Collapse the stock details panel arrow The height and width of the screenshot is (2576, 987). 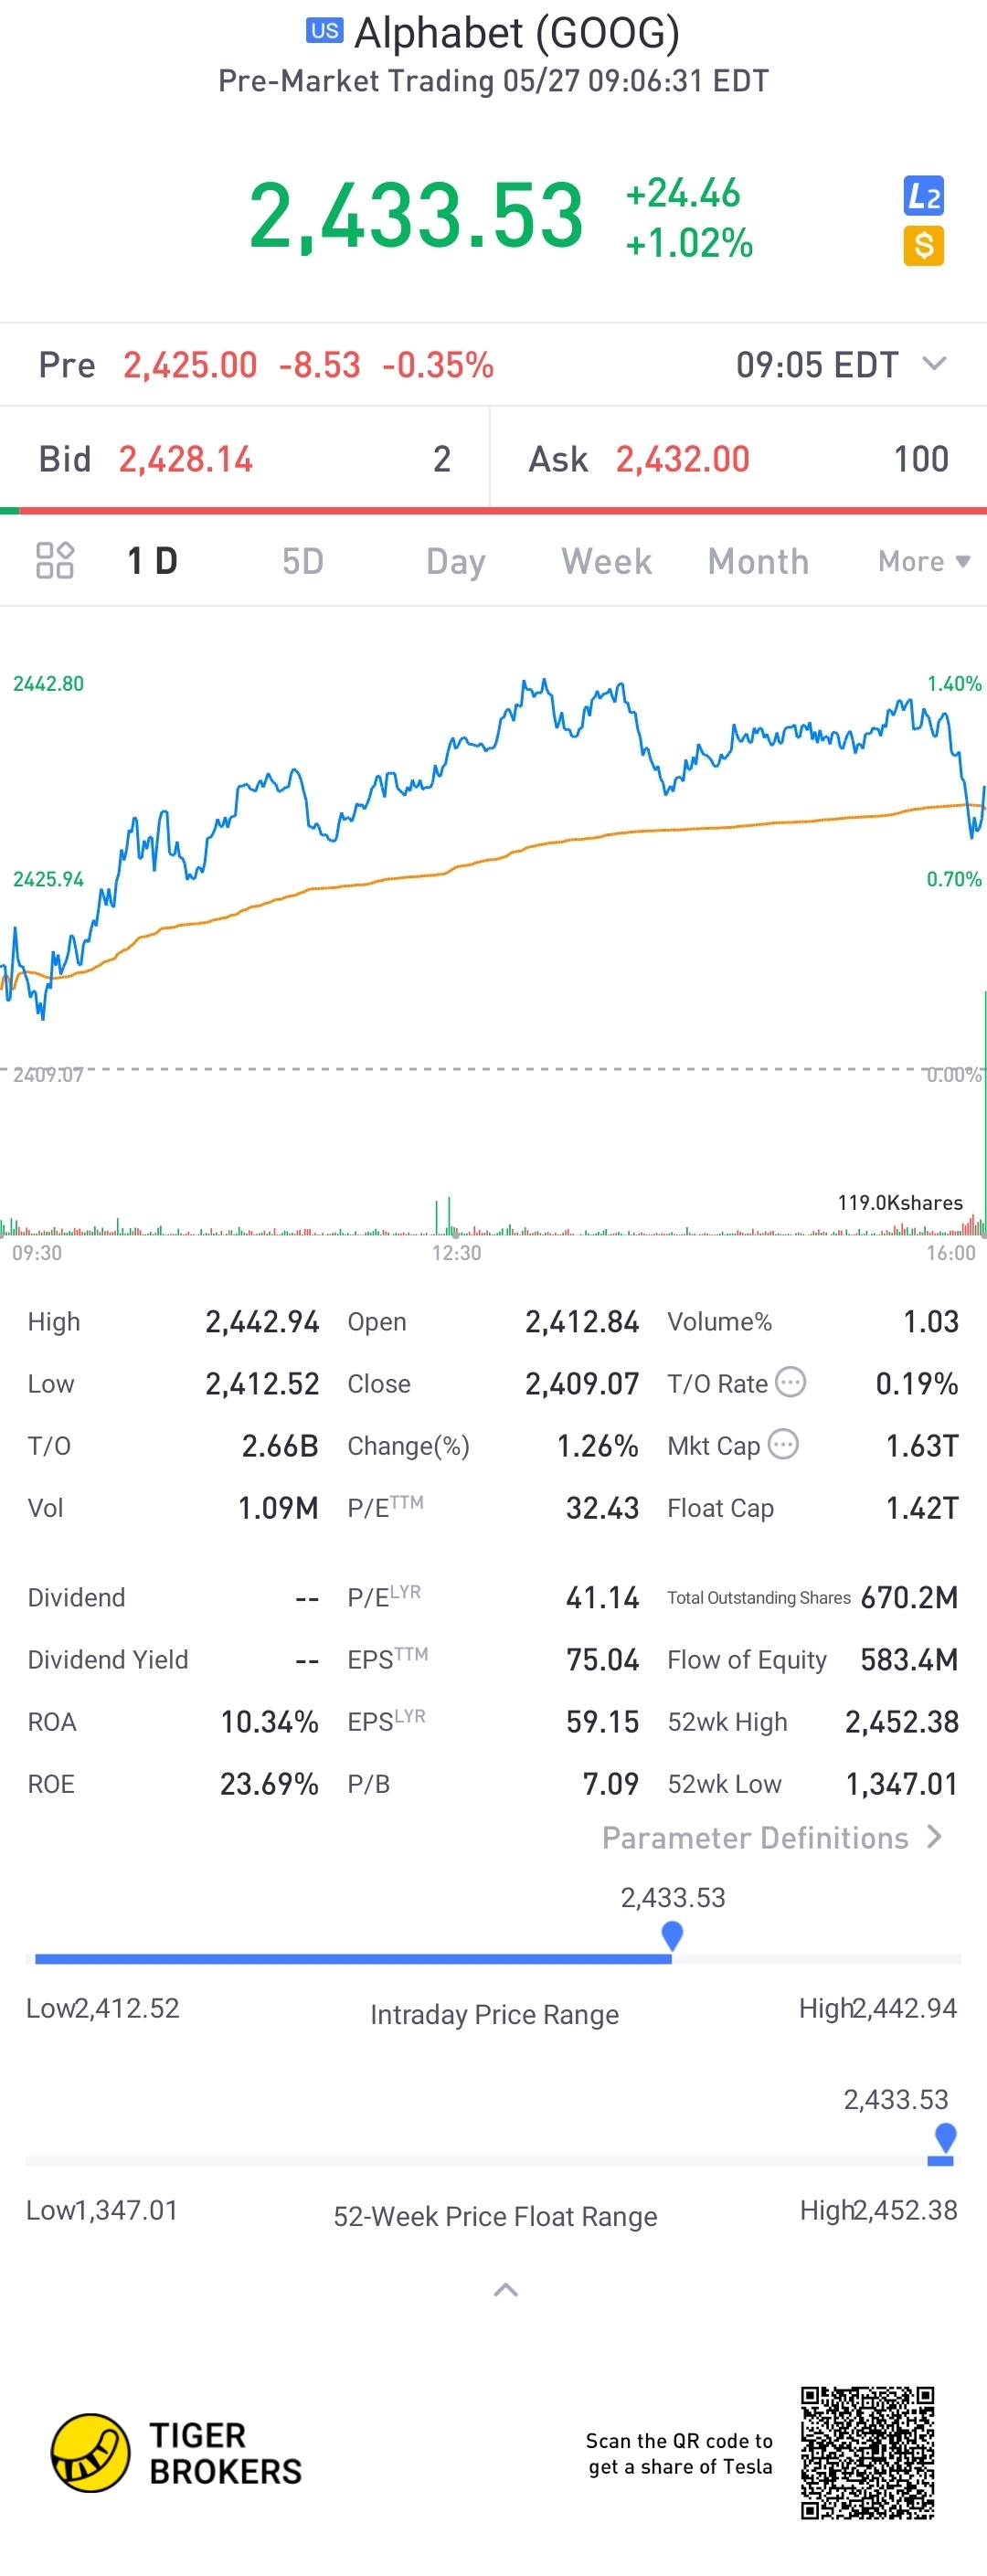pos(506,2289)
